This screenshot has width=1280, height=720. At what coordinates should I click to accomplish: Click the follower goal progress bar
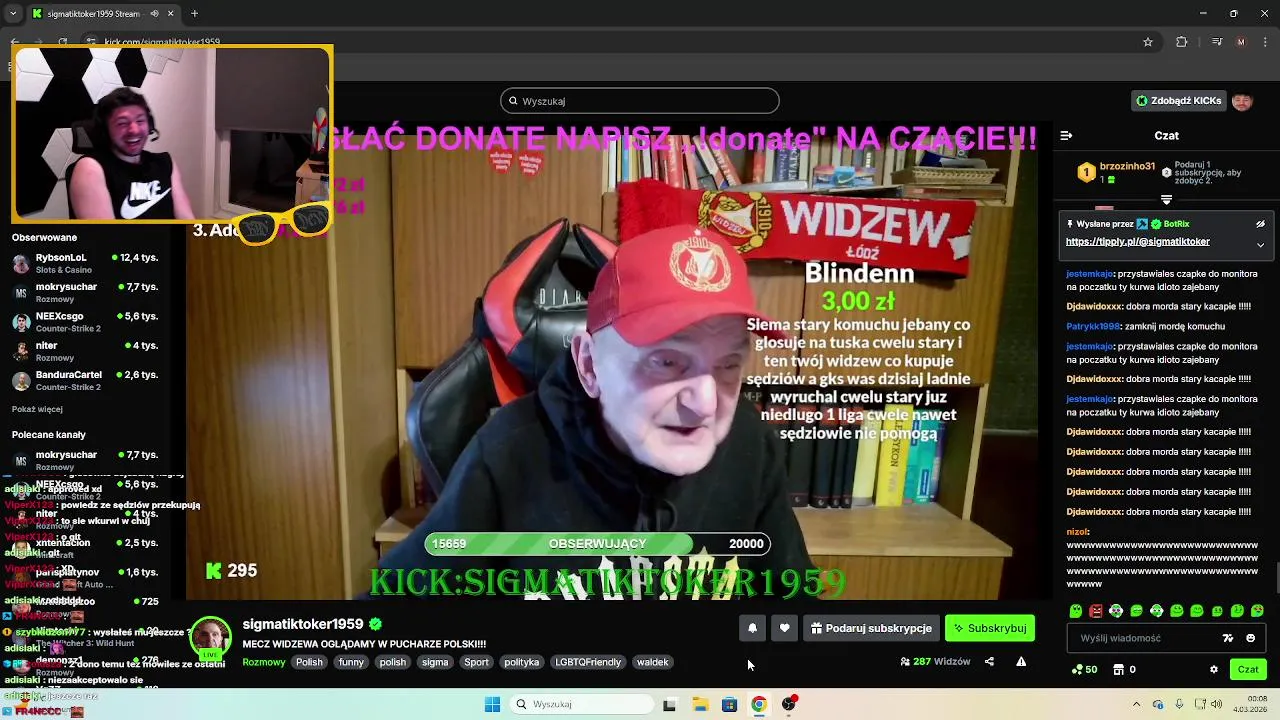[597, 543]
